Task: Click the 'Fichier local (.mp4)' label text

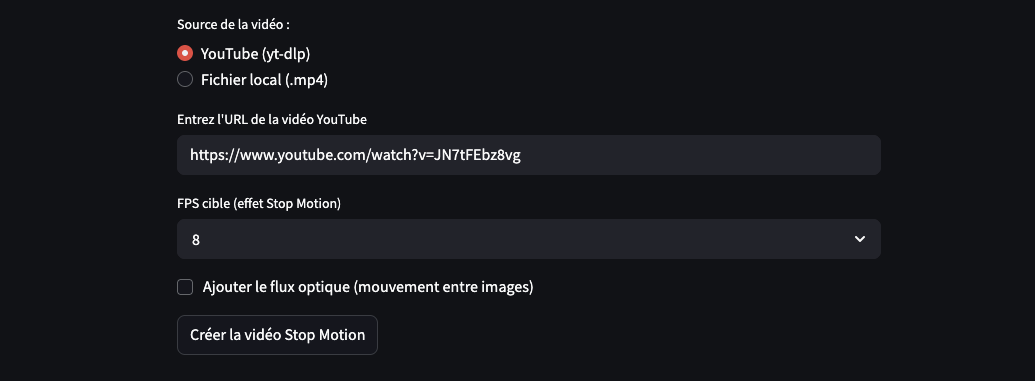Action: pyautogui.click(x=264, y=80)
